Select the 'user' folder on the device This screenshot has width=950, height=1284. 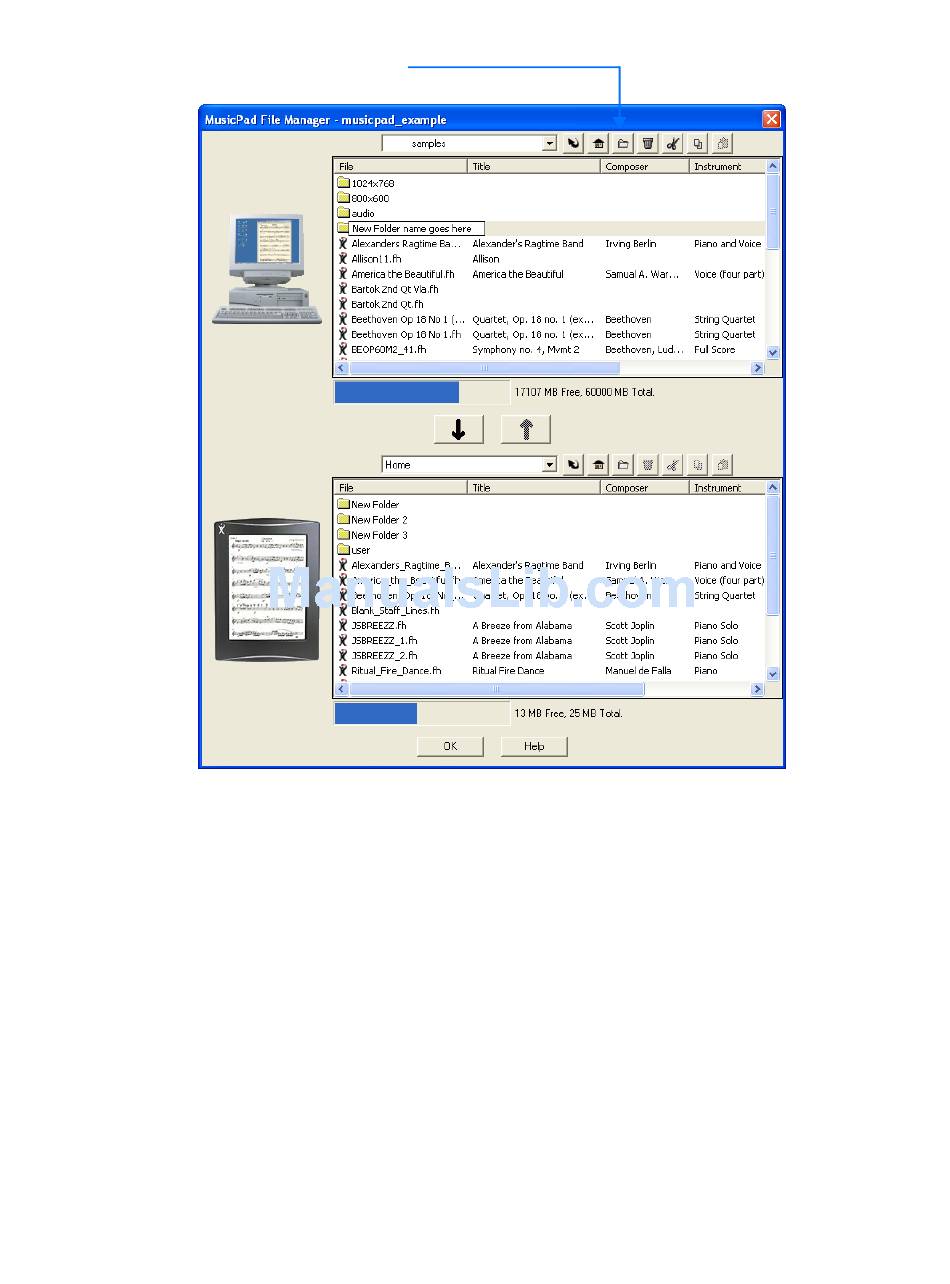click(x=354, y=550)
